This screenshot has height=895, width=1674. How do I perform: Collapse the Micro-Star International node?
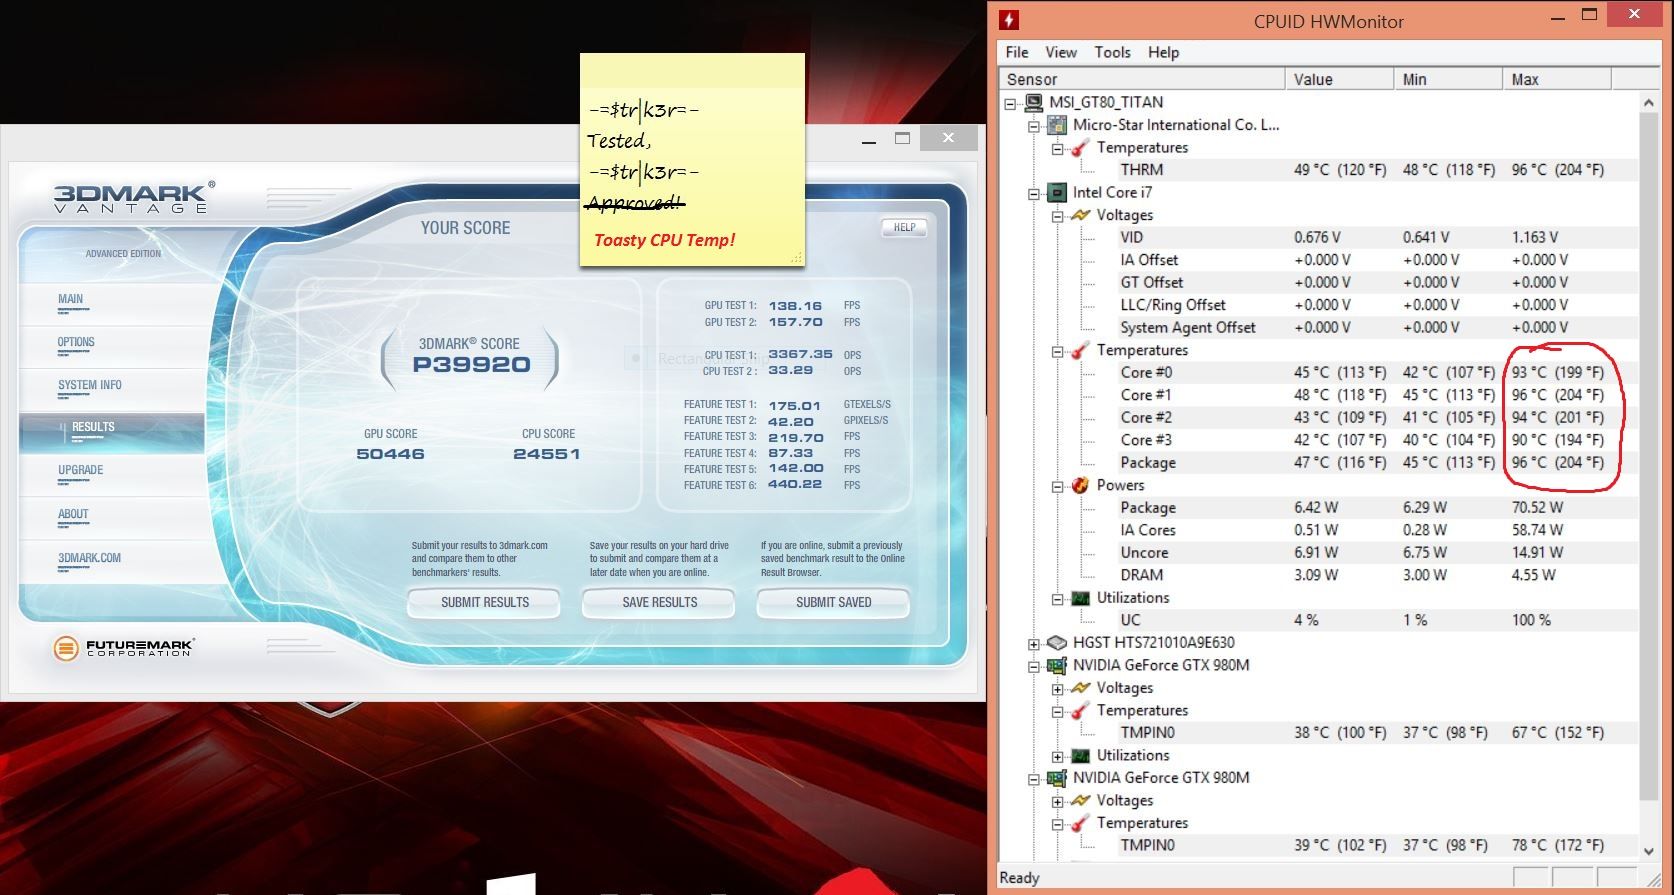tap(1034, 126)
